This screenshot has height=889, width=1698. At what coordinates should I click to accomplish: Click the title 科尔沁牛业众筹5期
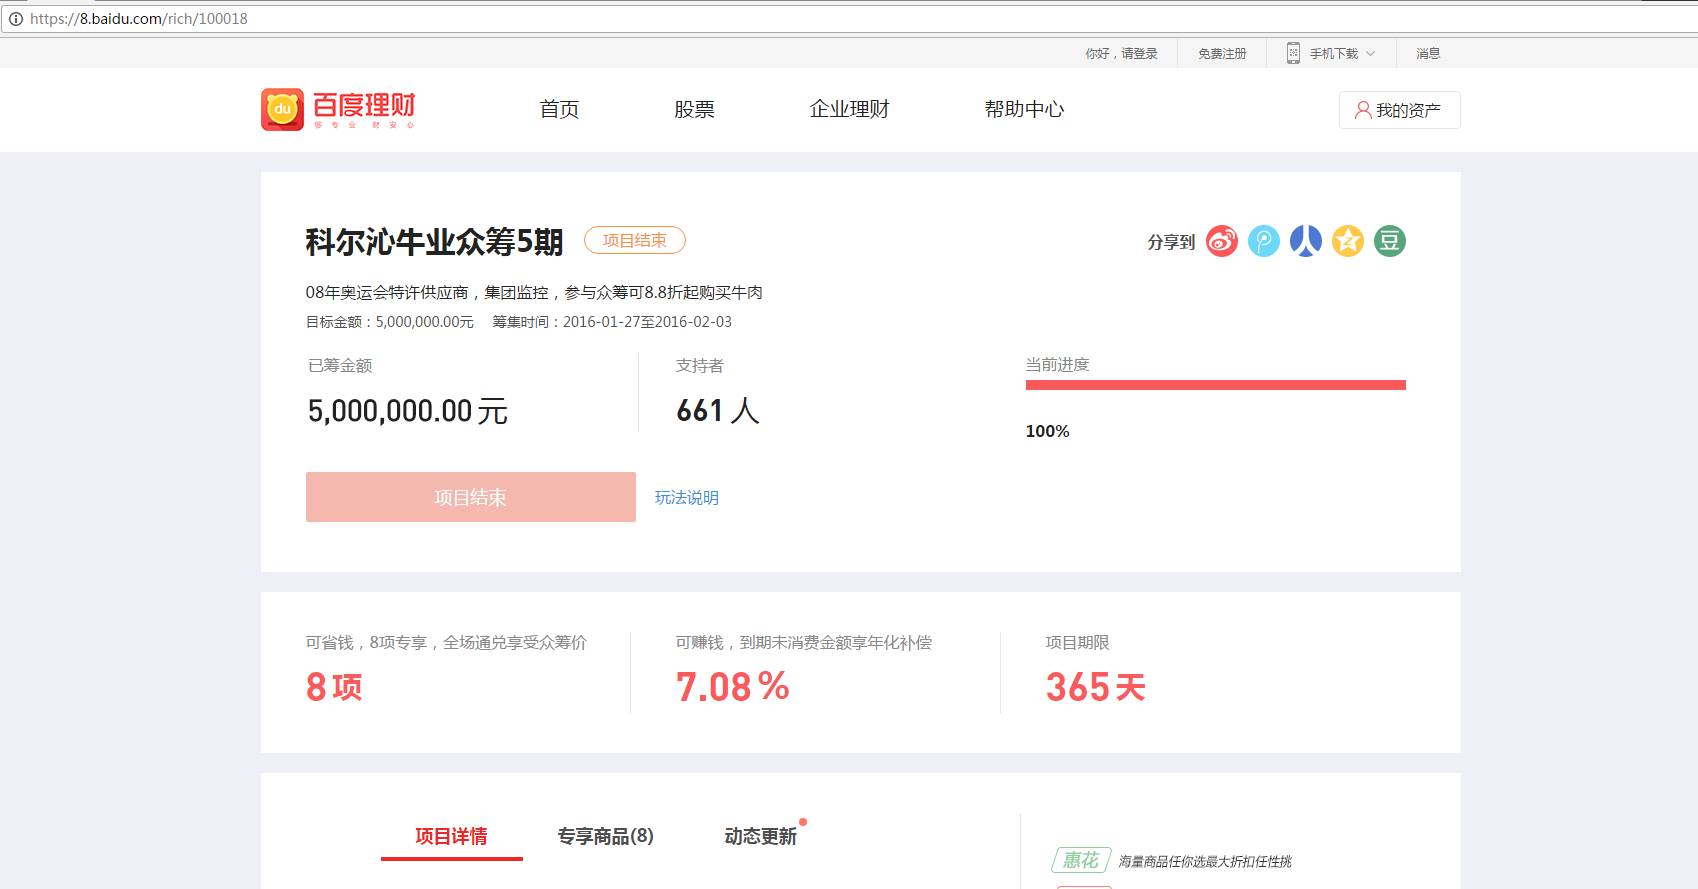tap(434, 241)
